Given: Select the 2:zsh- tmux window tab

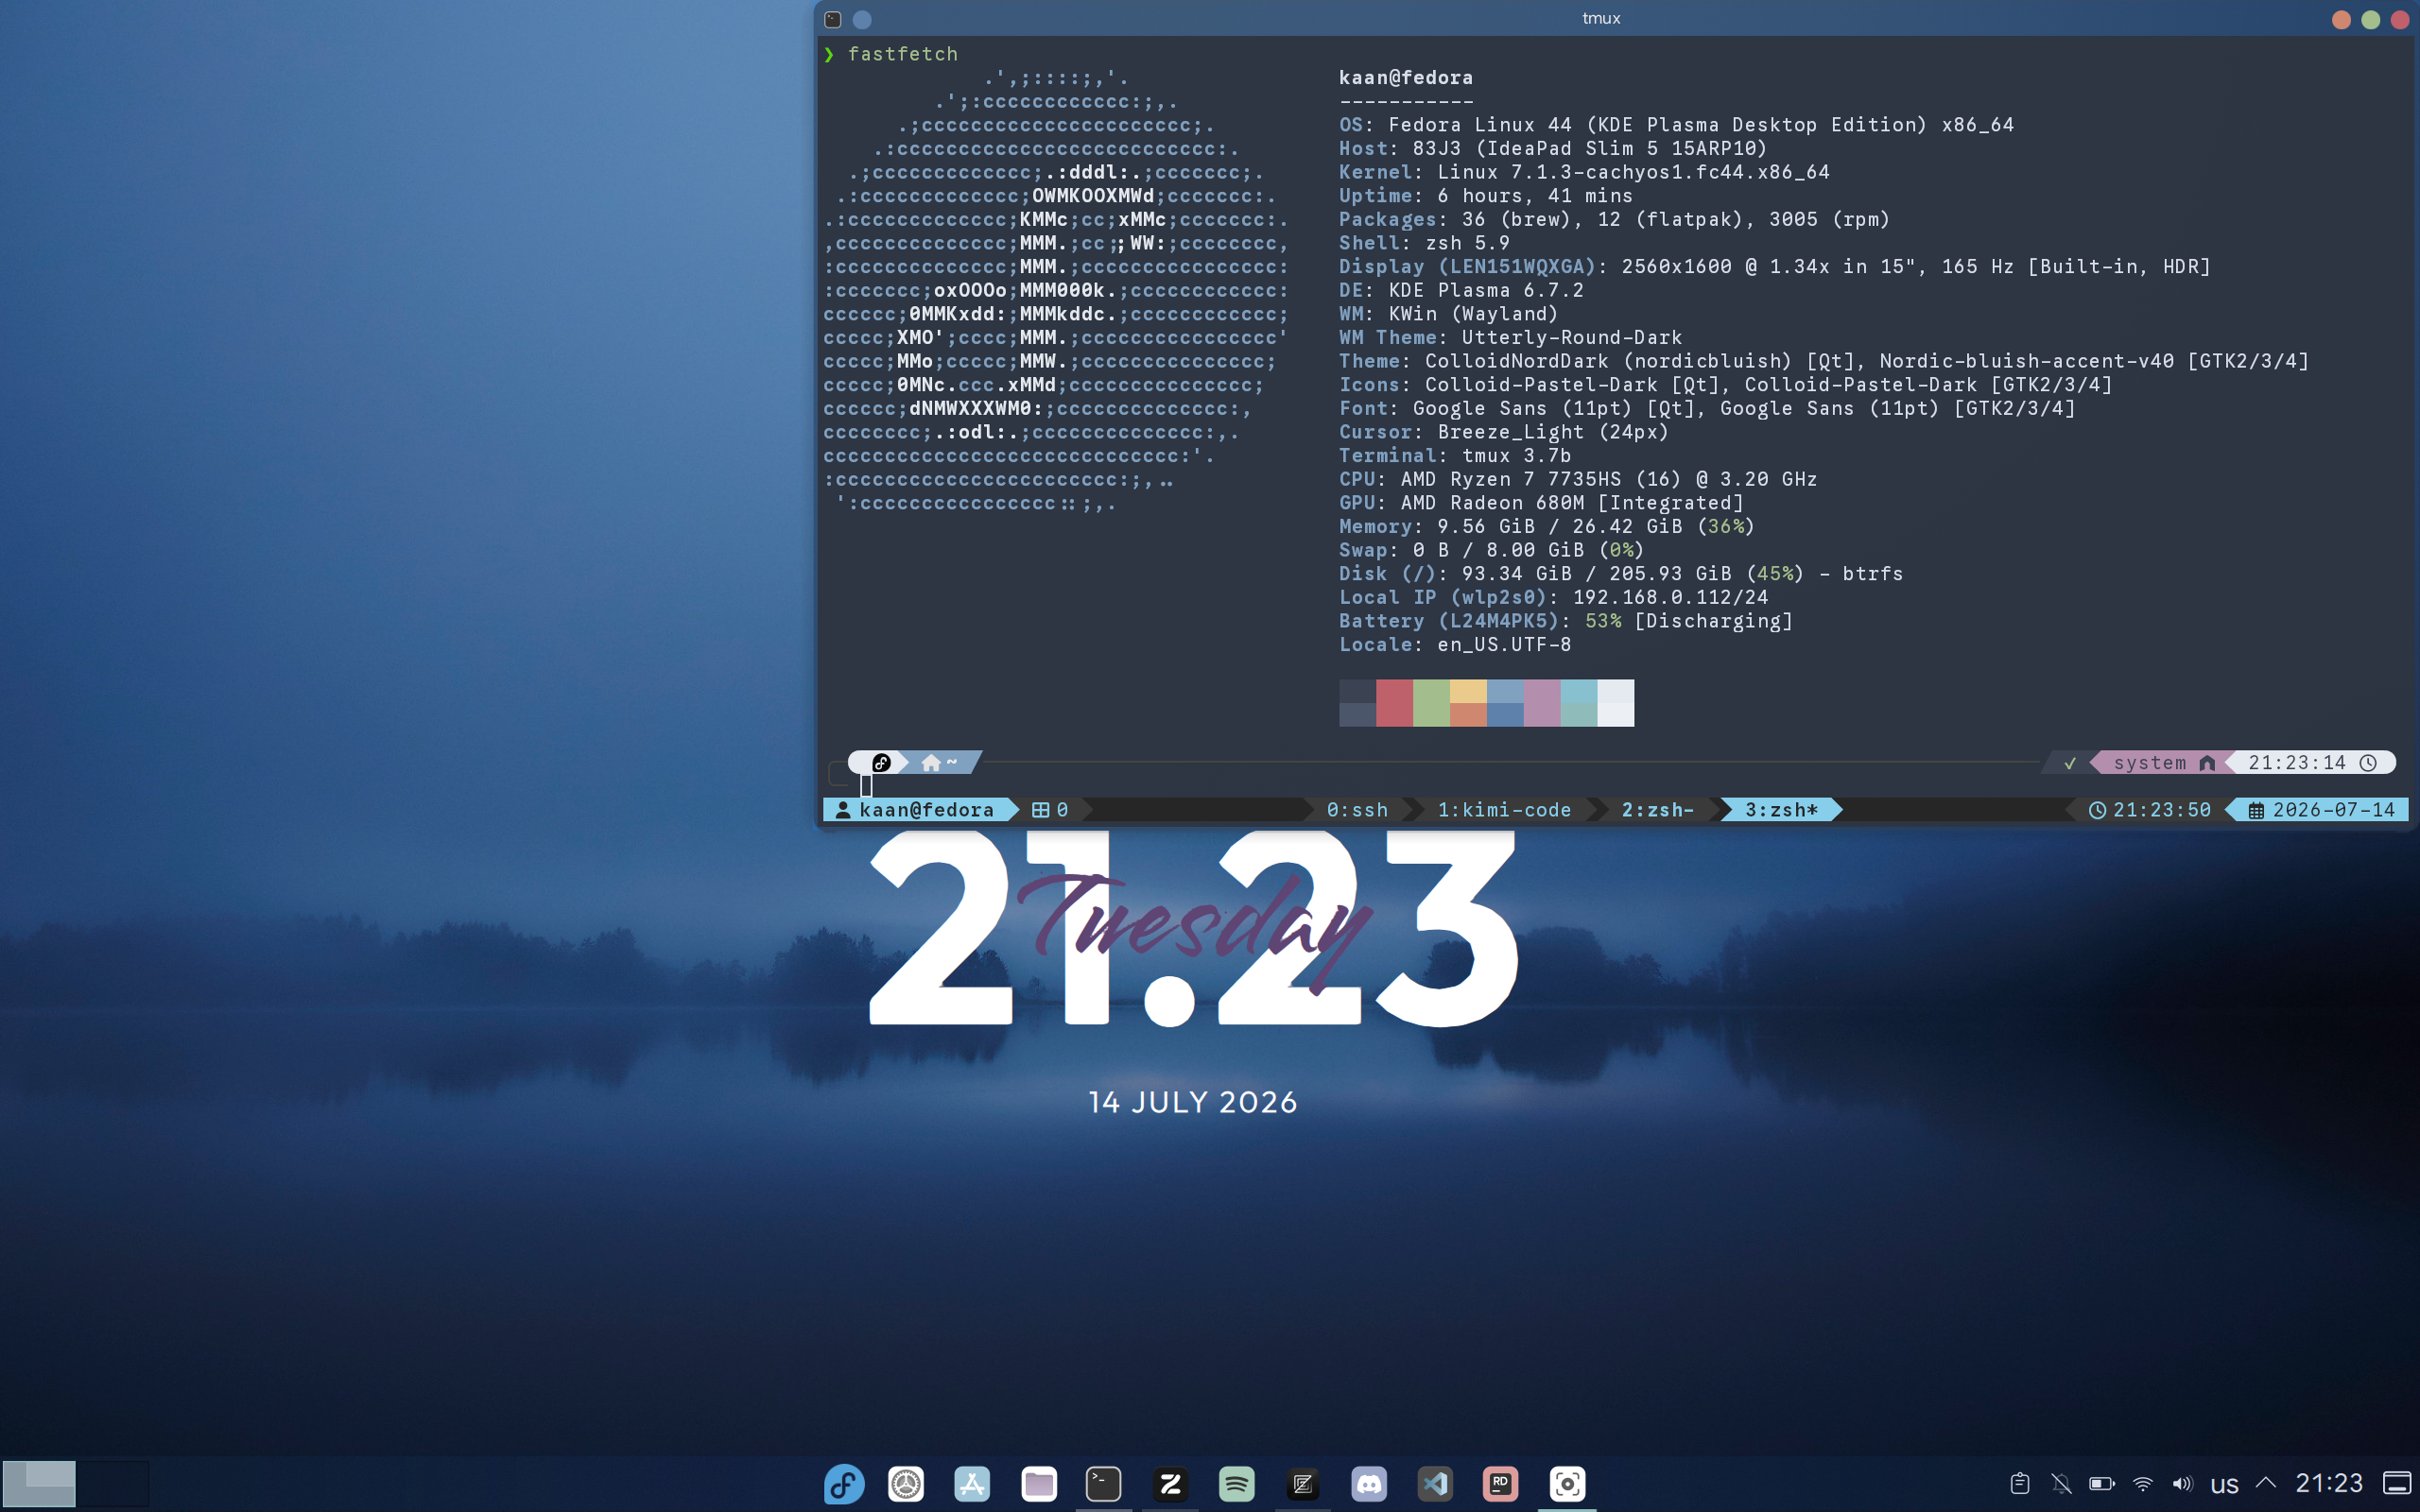Looking at the screenshot, I should click(x=1657, y=810).
